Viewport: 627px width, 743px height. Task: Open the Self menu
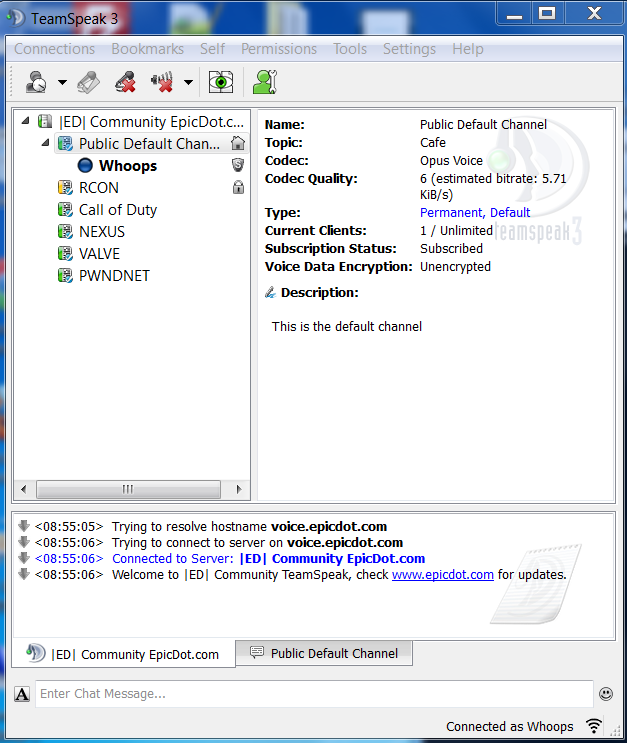point(212,49)
